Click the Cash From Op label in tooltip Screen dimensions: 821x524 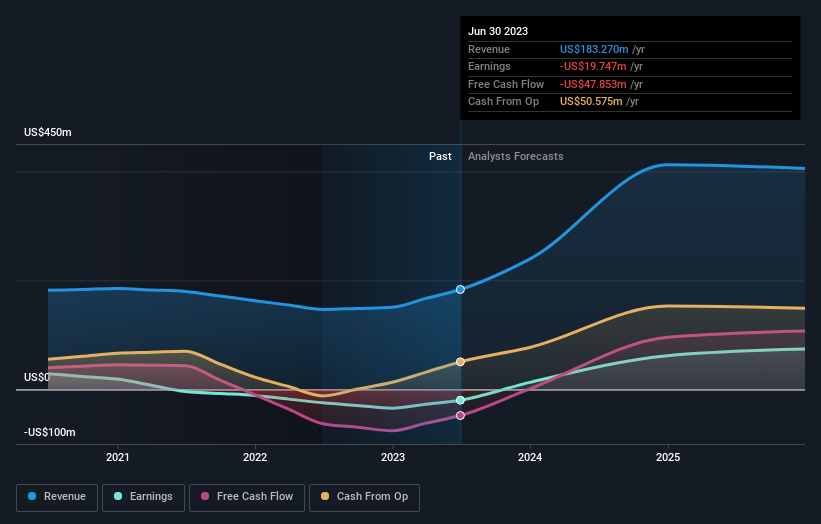pos(503,102)
